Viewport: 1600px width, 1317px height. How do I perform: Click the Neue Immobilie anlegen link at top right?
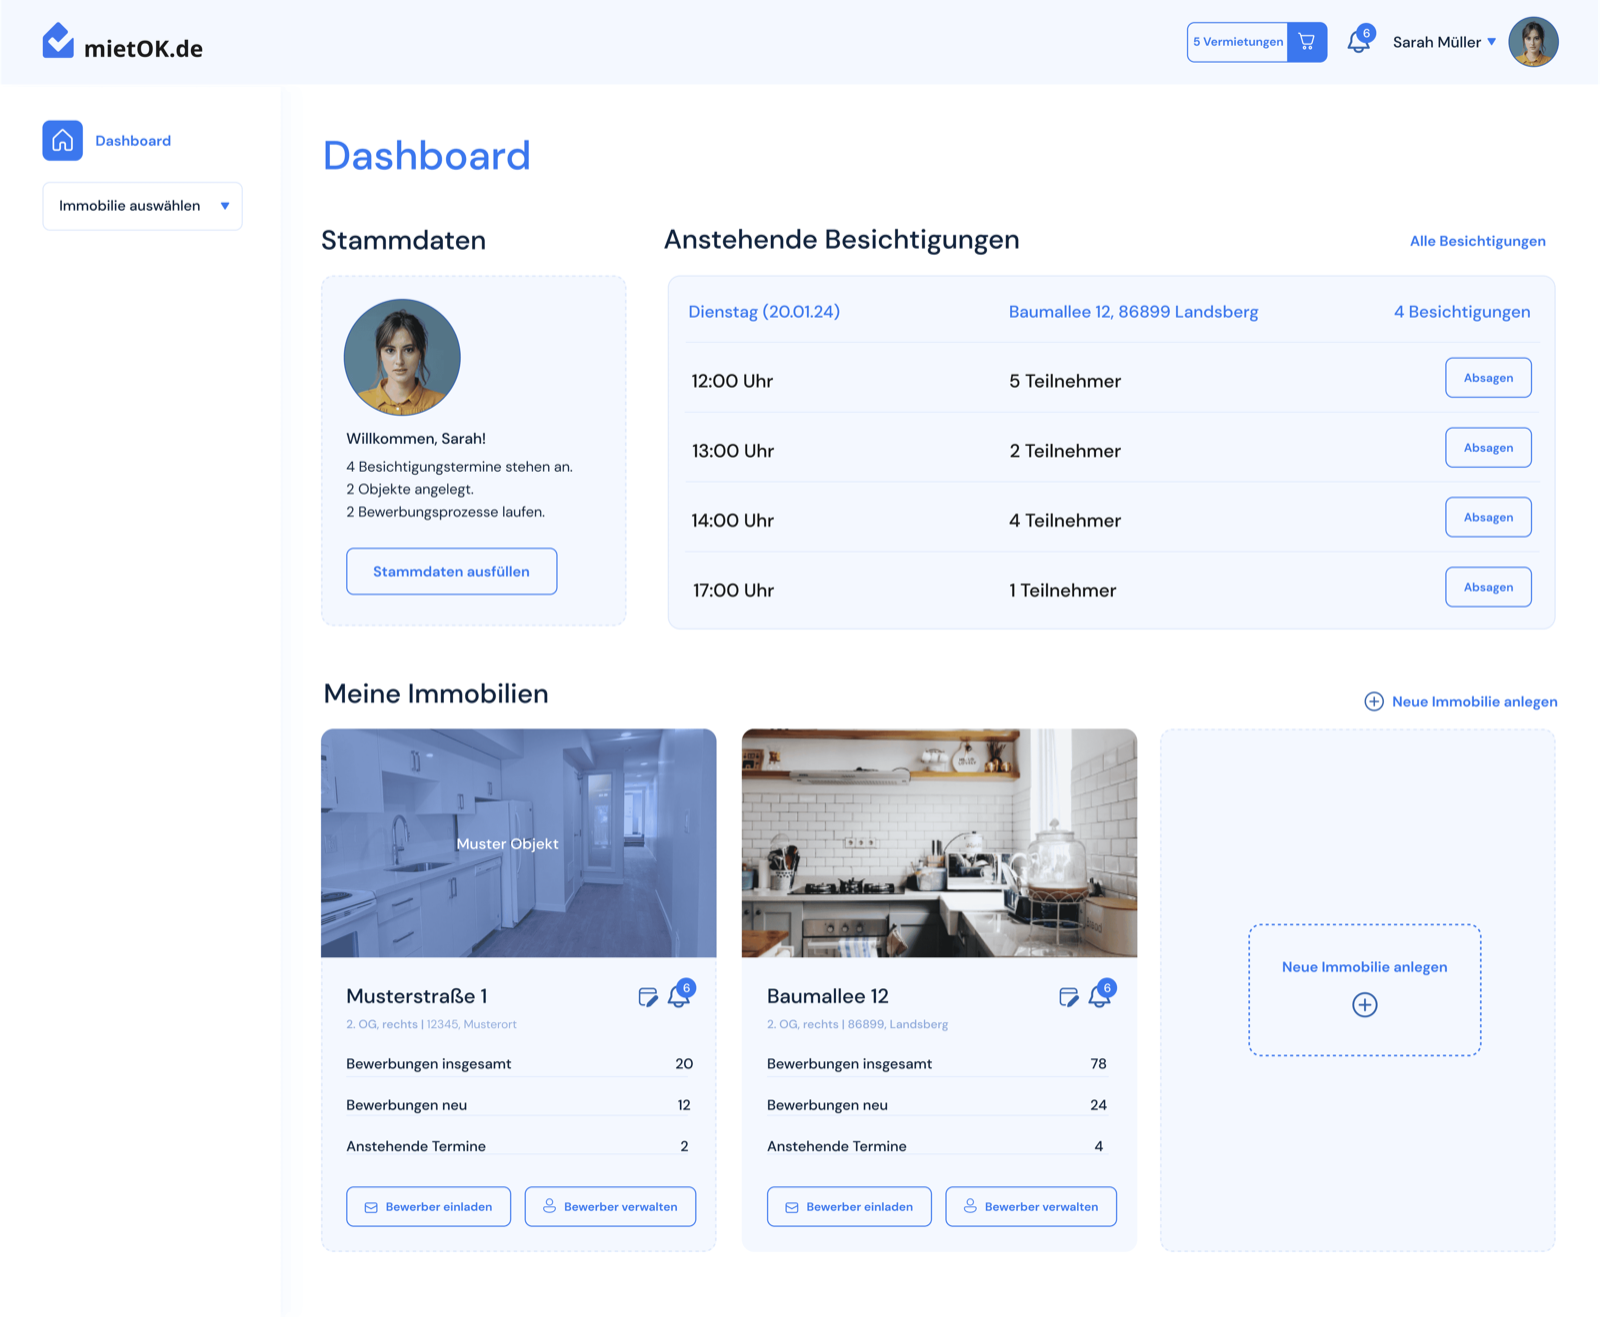pyautogui.click(x=1474, y=702)
